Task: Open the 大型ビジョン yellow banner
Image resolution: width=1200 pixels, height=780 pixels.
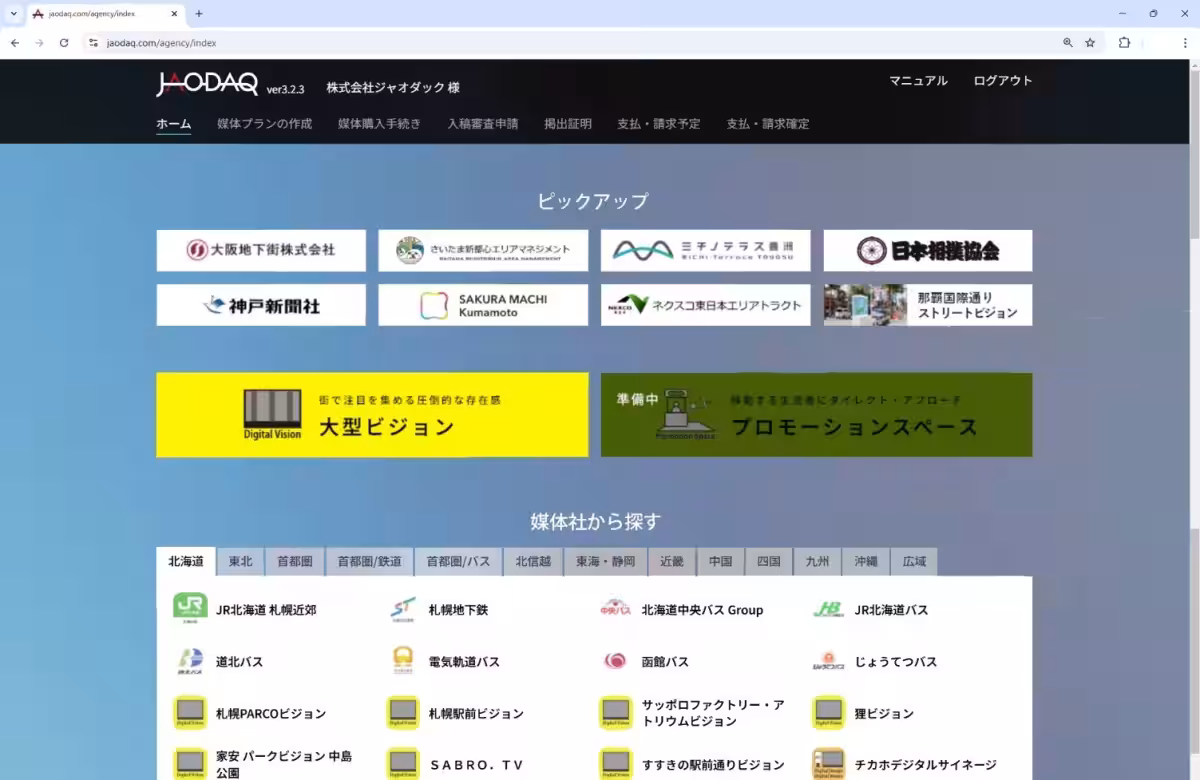Action: coord(372,414)
